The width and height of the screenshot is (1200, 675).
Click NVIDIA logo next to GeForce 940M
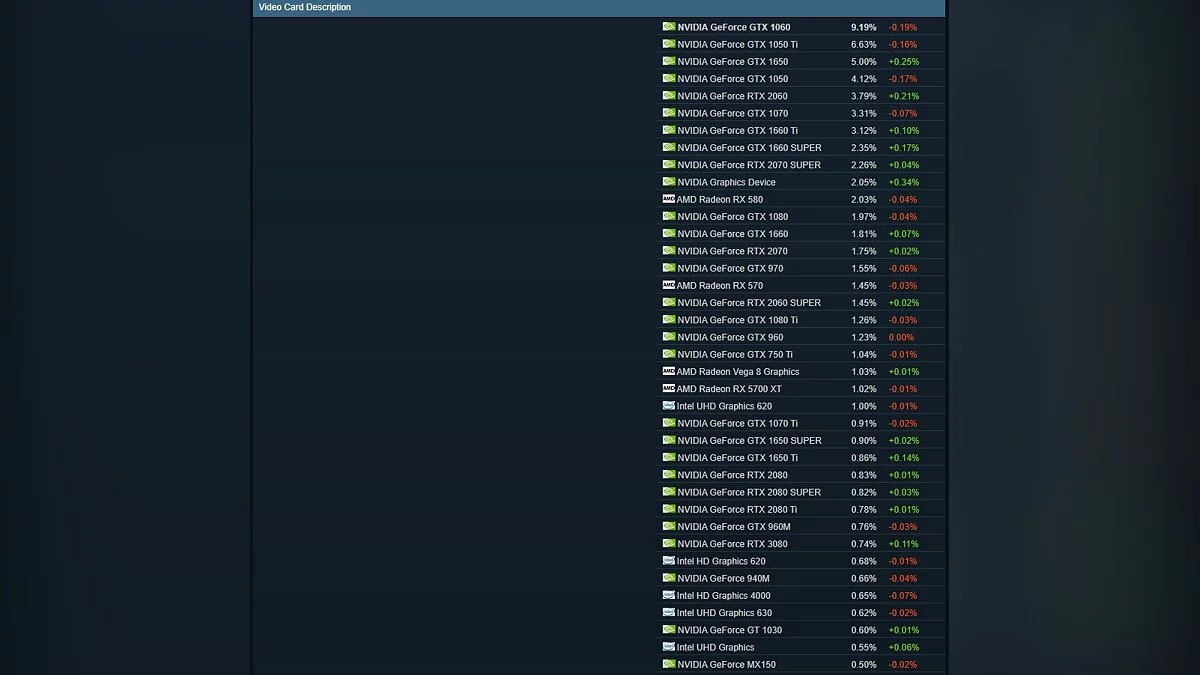tap(669, 578)
